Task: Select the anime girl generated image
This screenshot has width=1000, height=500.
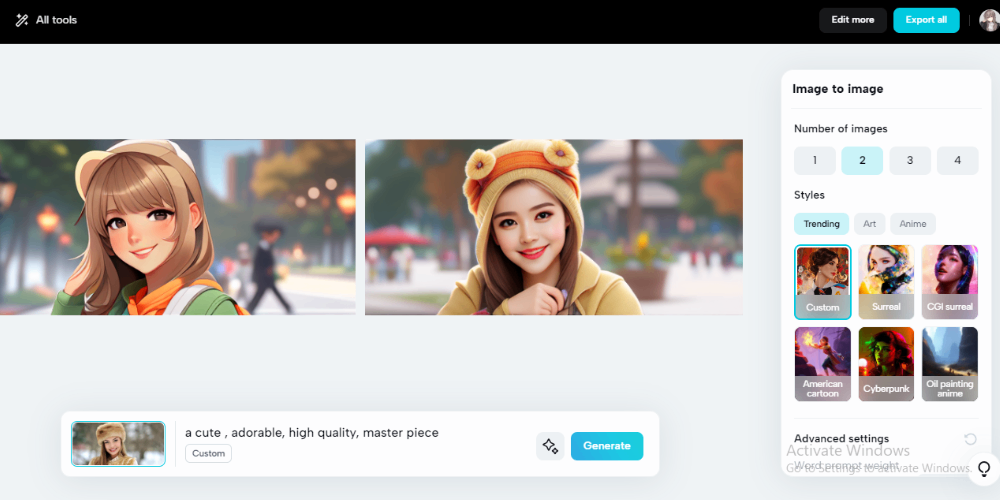Action: (178, 227)
